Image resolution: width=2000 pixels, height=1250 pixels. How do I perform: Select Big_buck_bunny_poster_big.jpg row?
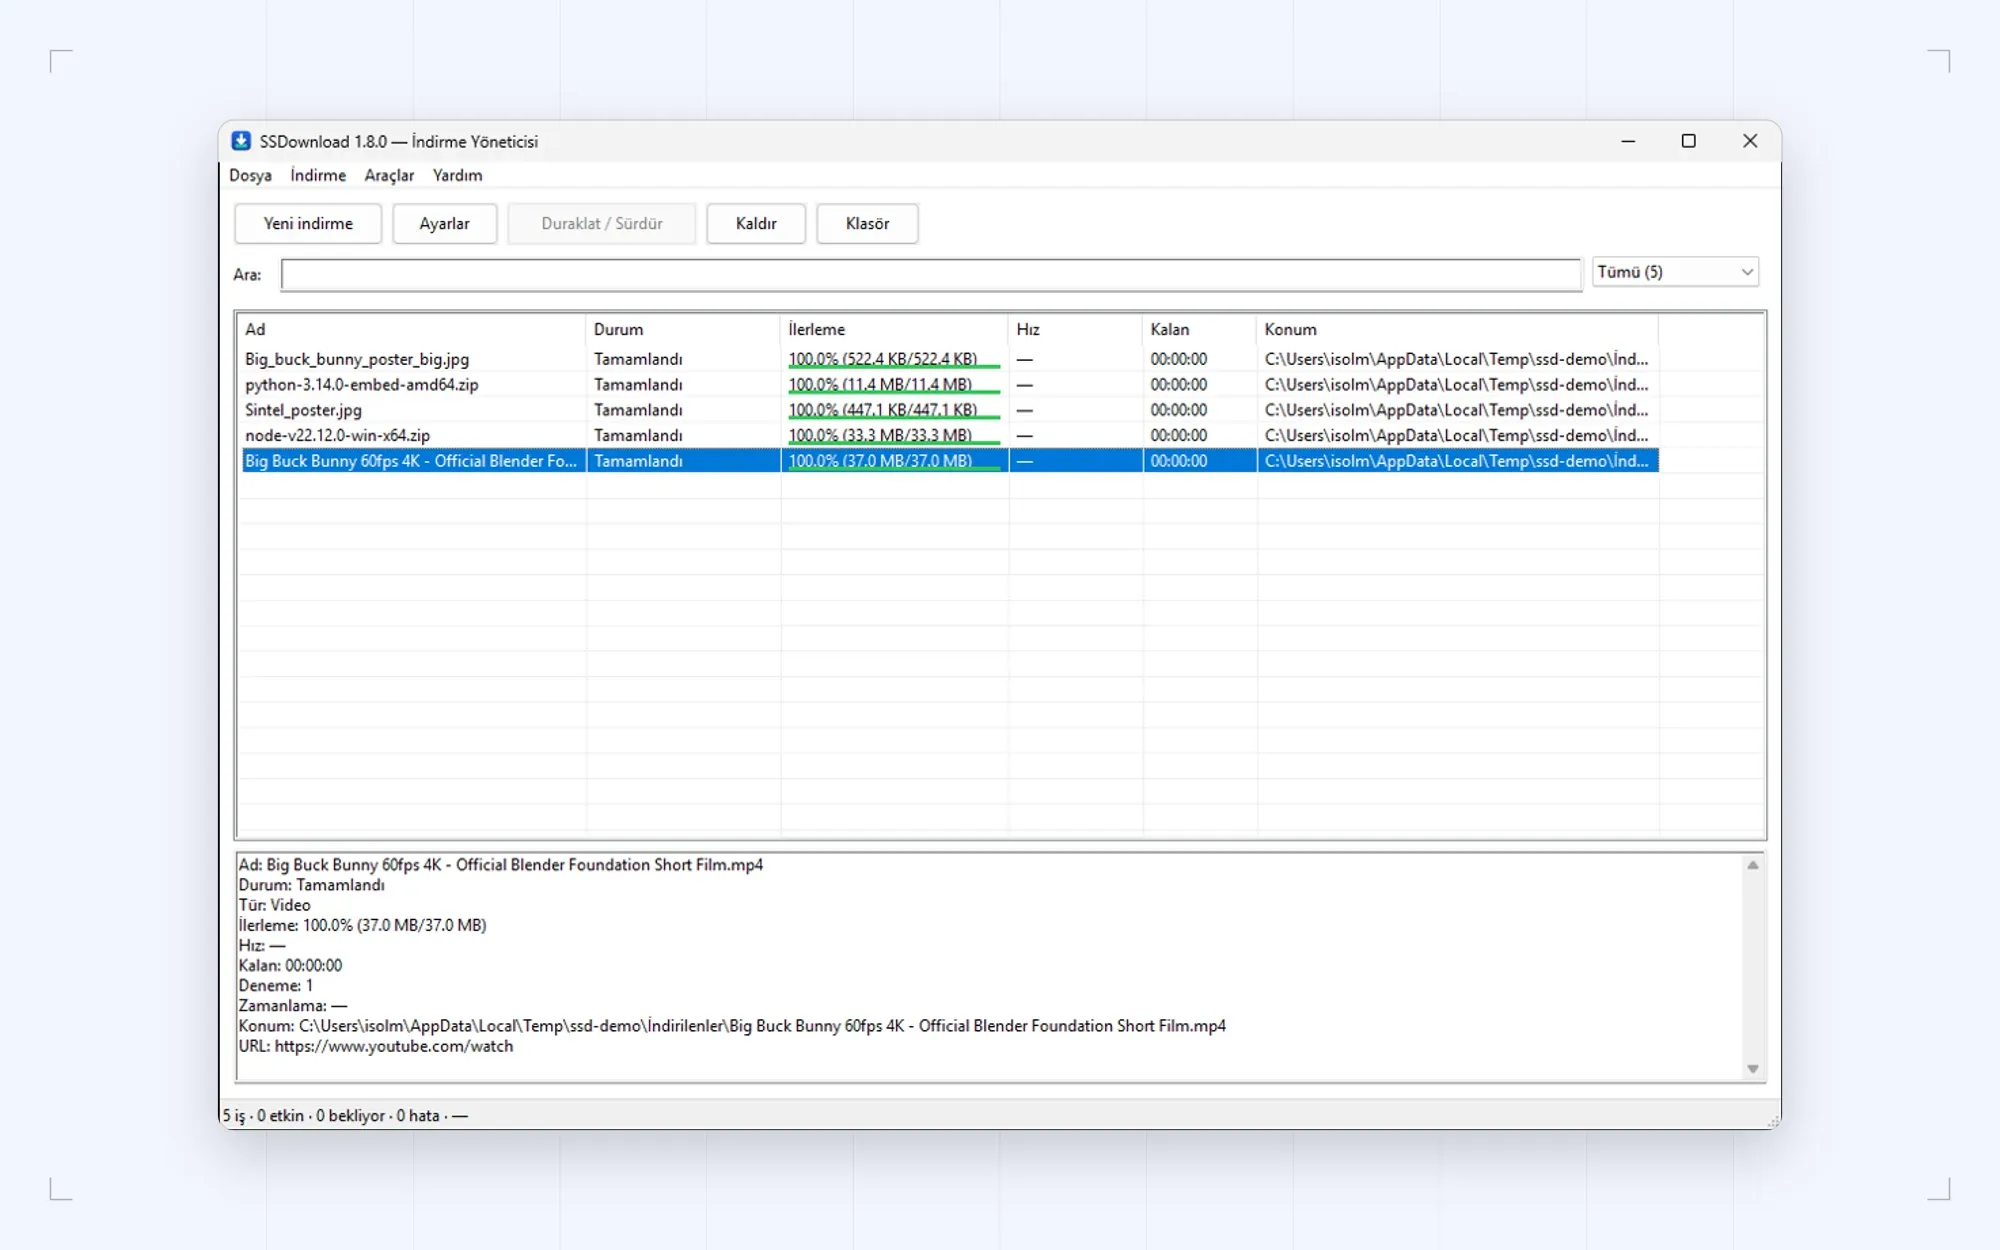click(948, 359)
